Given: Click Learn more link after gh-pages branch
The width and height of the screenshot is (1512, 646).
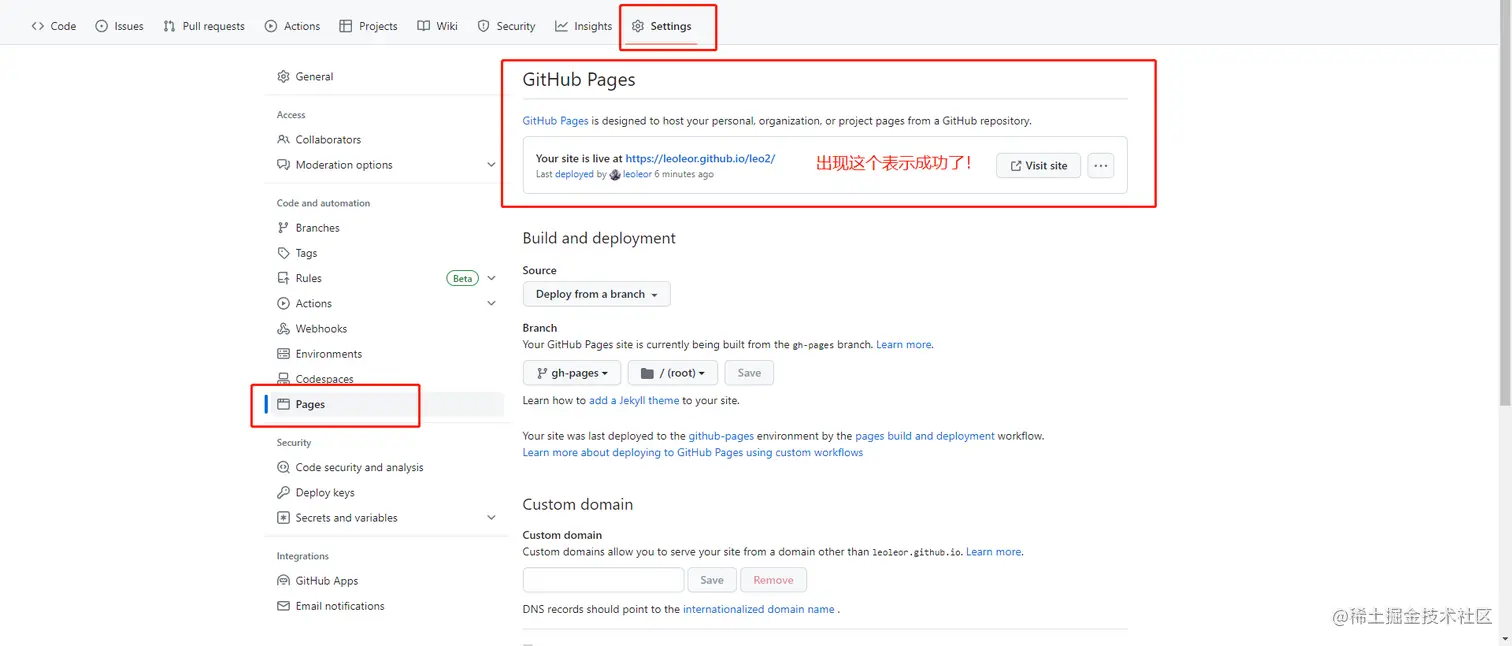Looking at the screenshot, I should pyautogui.click(x=904, y=344).
